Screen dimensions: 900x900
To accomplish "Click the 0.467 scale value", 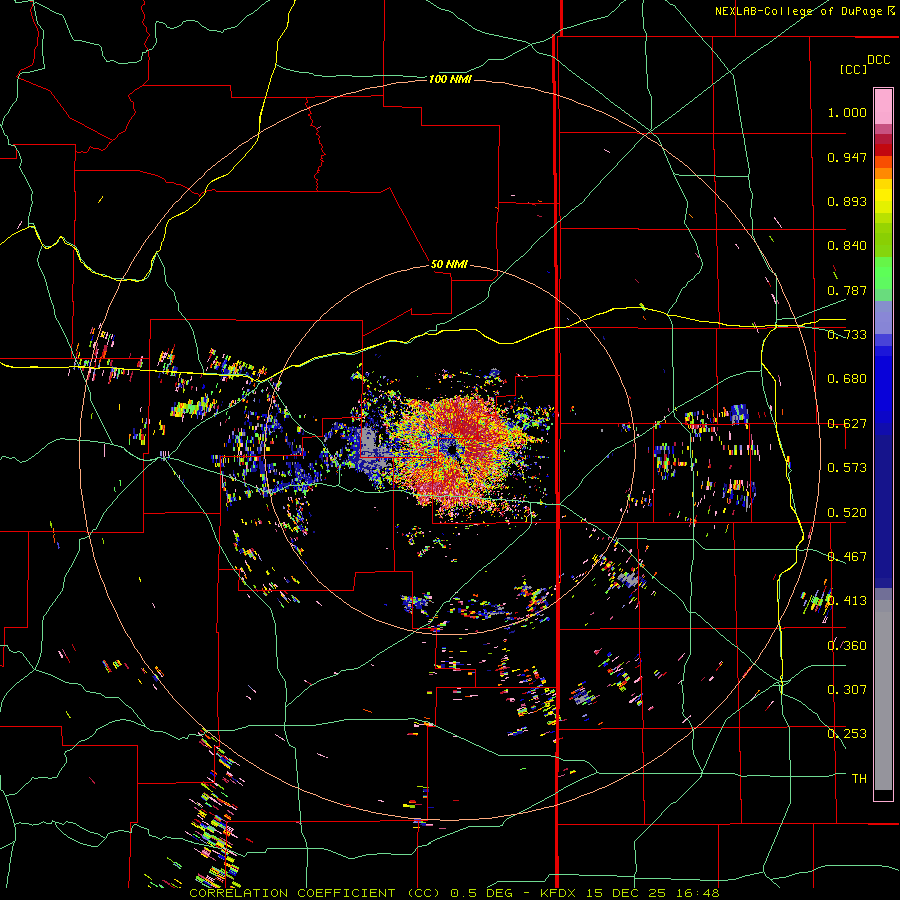I will click(847, 557).
